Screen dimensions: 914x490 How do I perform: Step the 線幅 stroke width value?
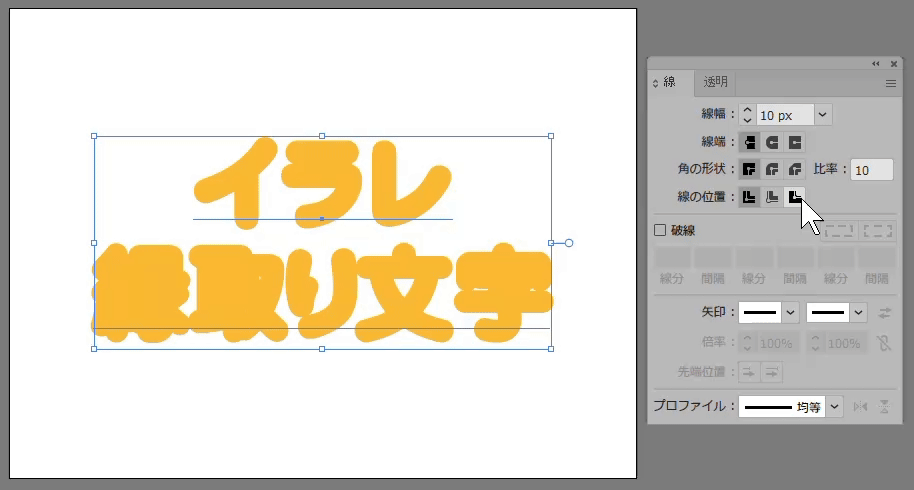tap(747, 115)
